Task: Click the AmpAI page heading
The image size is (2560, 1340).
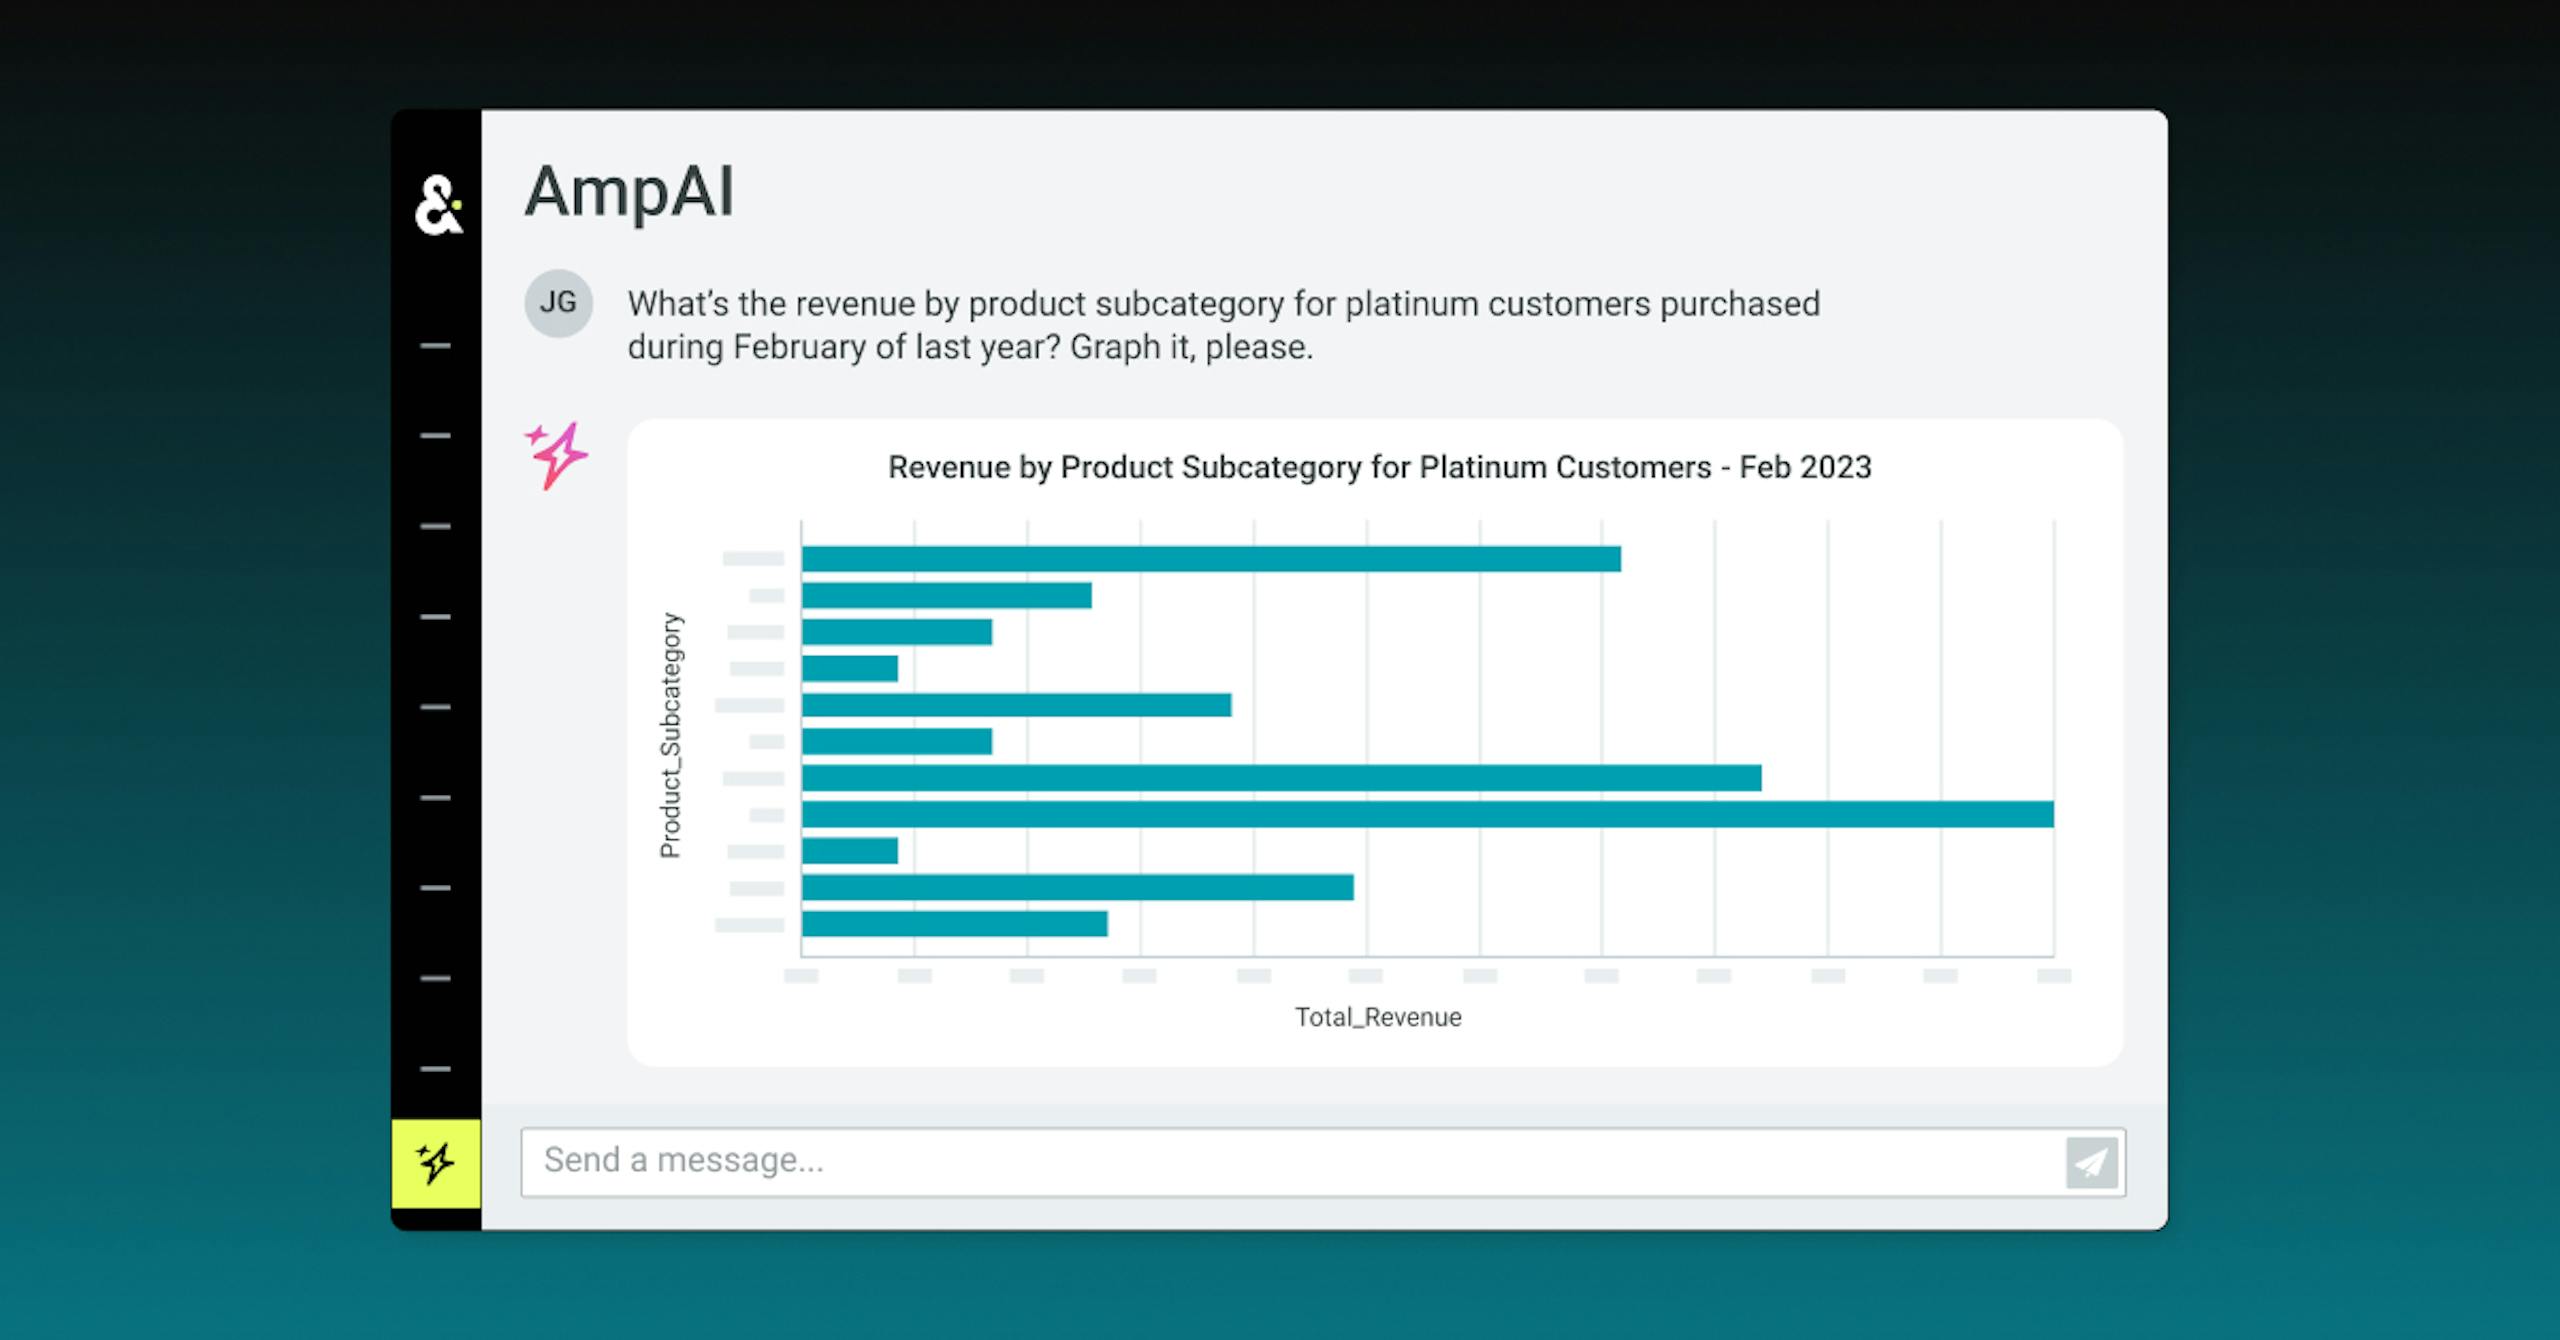Action: click(629, 191)
